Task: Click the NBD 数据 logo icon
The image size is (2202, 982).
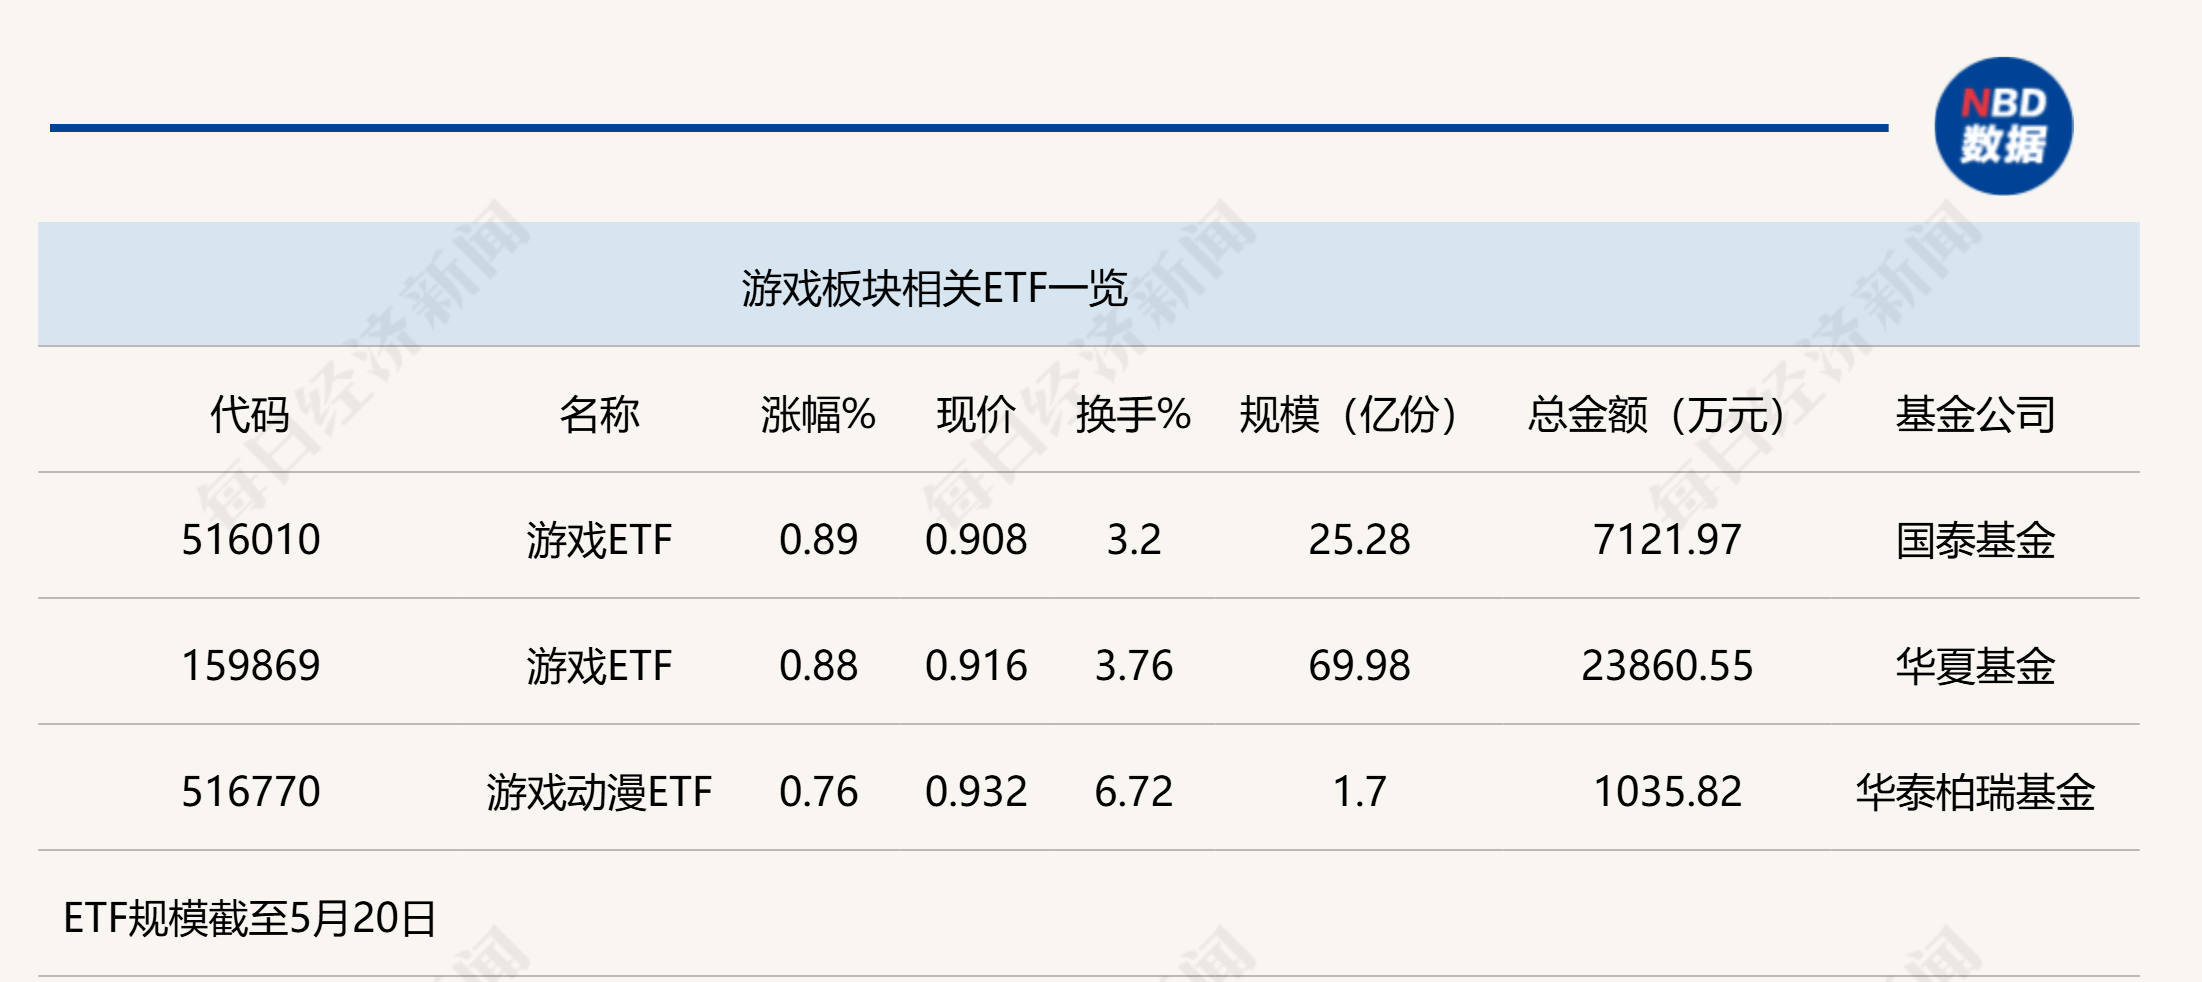Action: point(2003,126)
